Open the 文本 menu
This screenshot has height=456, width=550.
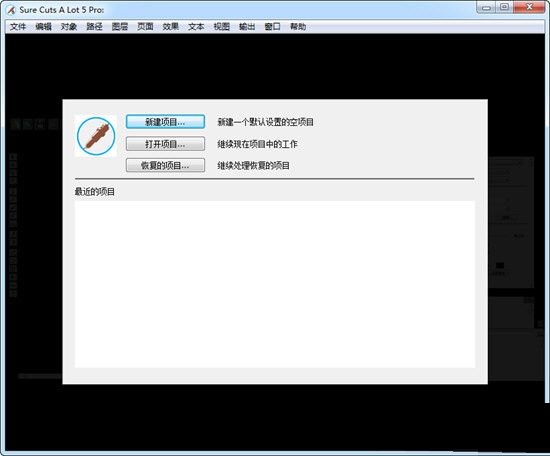click(x=196, y=27)
